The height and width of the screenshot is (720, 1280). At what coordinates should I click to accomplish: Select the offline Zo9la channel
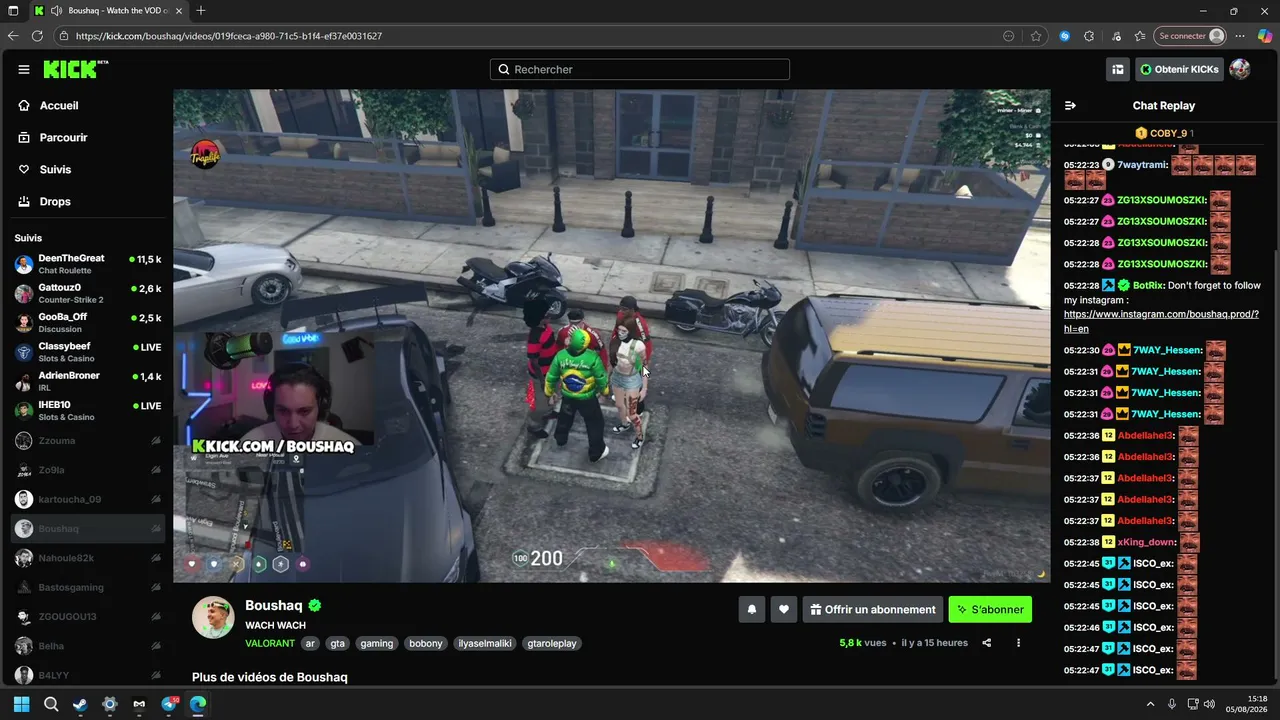87,470
